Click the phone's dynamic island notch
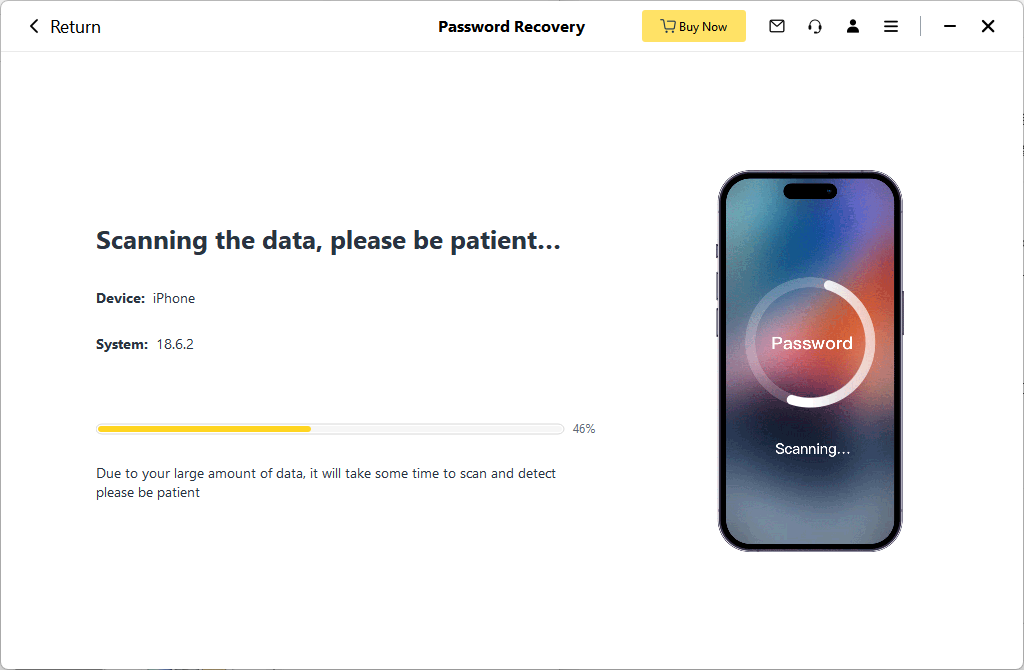The height and width of the screenshot is (670, 1024). (x=810, y=191)
